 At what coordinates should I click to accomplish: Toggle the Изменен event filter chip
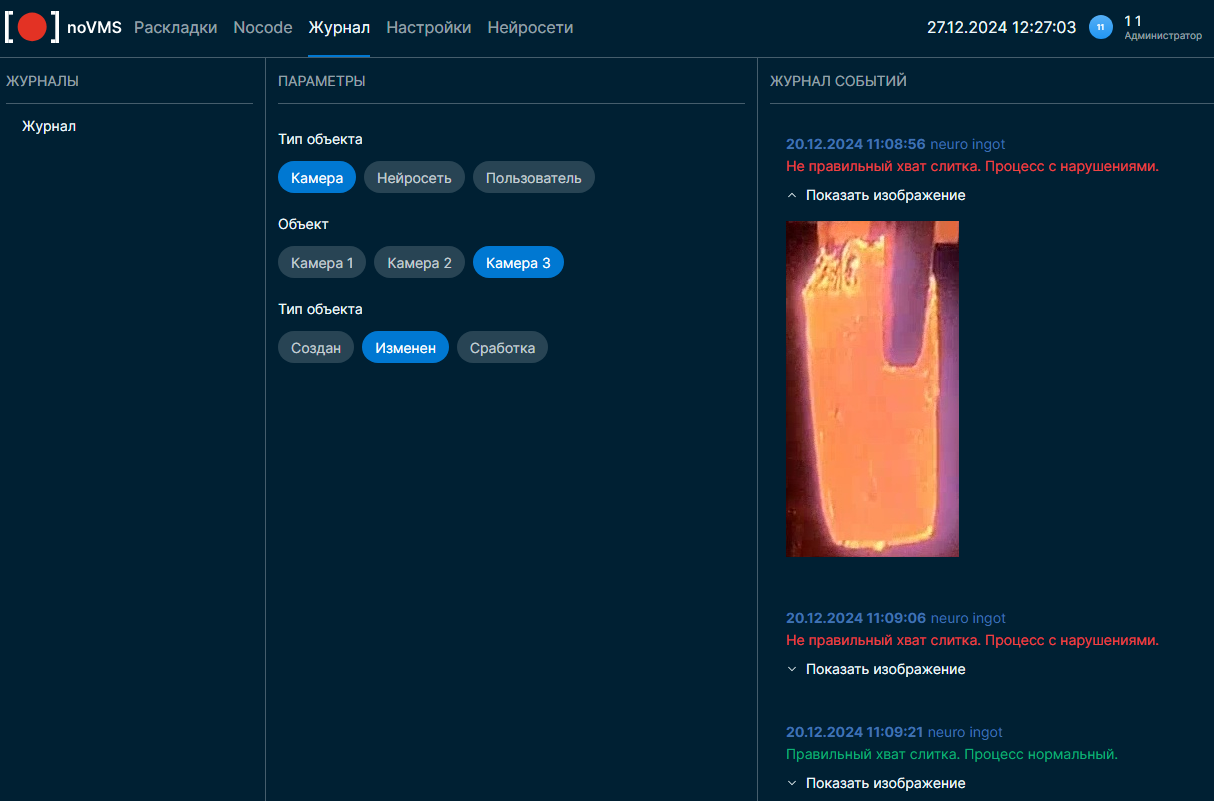point(405,348)
